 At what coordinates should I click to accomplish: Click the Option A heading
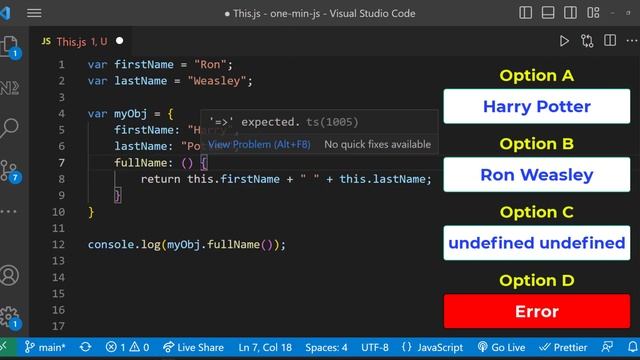pos(537,76)
